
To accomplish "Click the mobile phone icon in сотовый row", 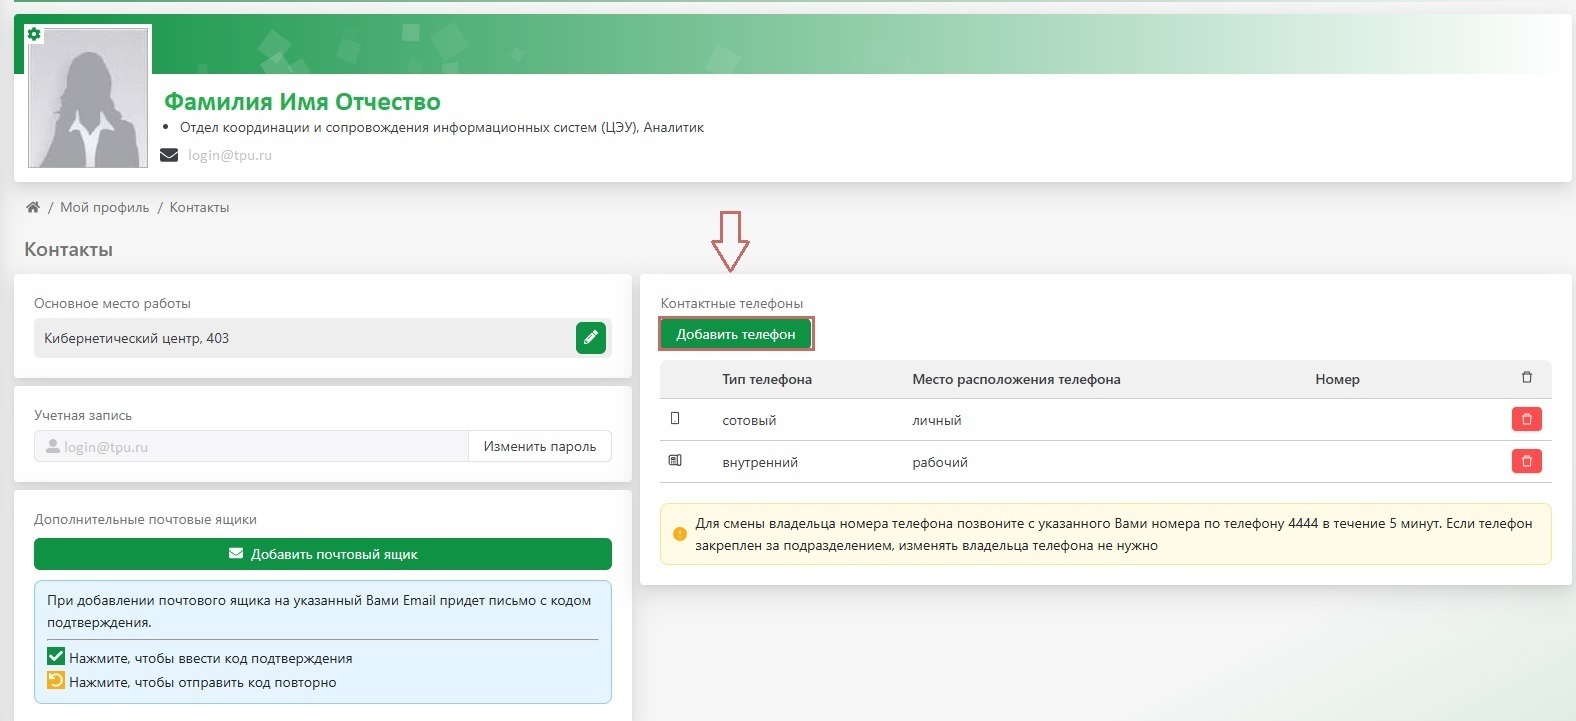I will click(675, 418).
